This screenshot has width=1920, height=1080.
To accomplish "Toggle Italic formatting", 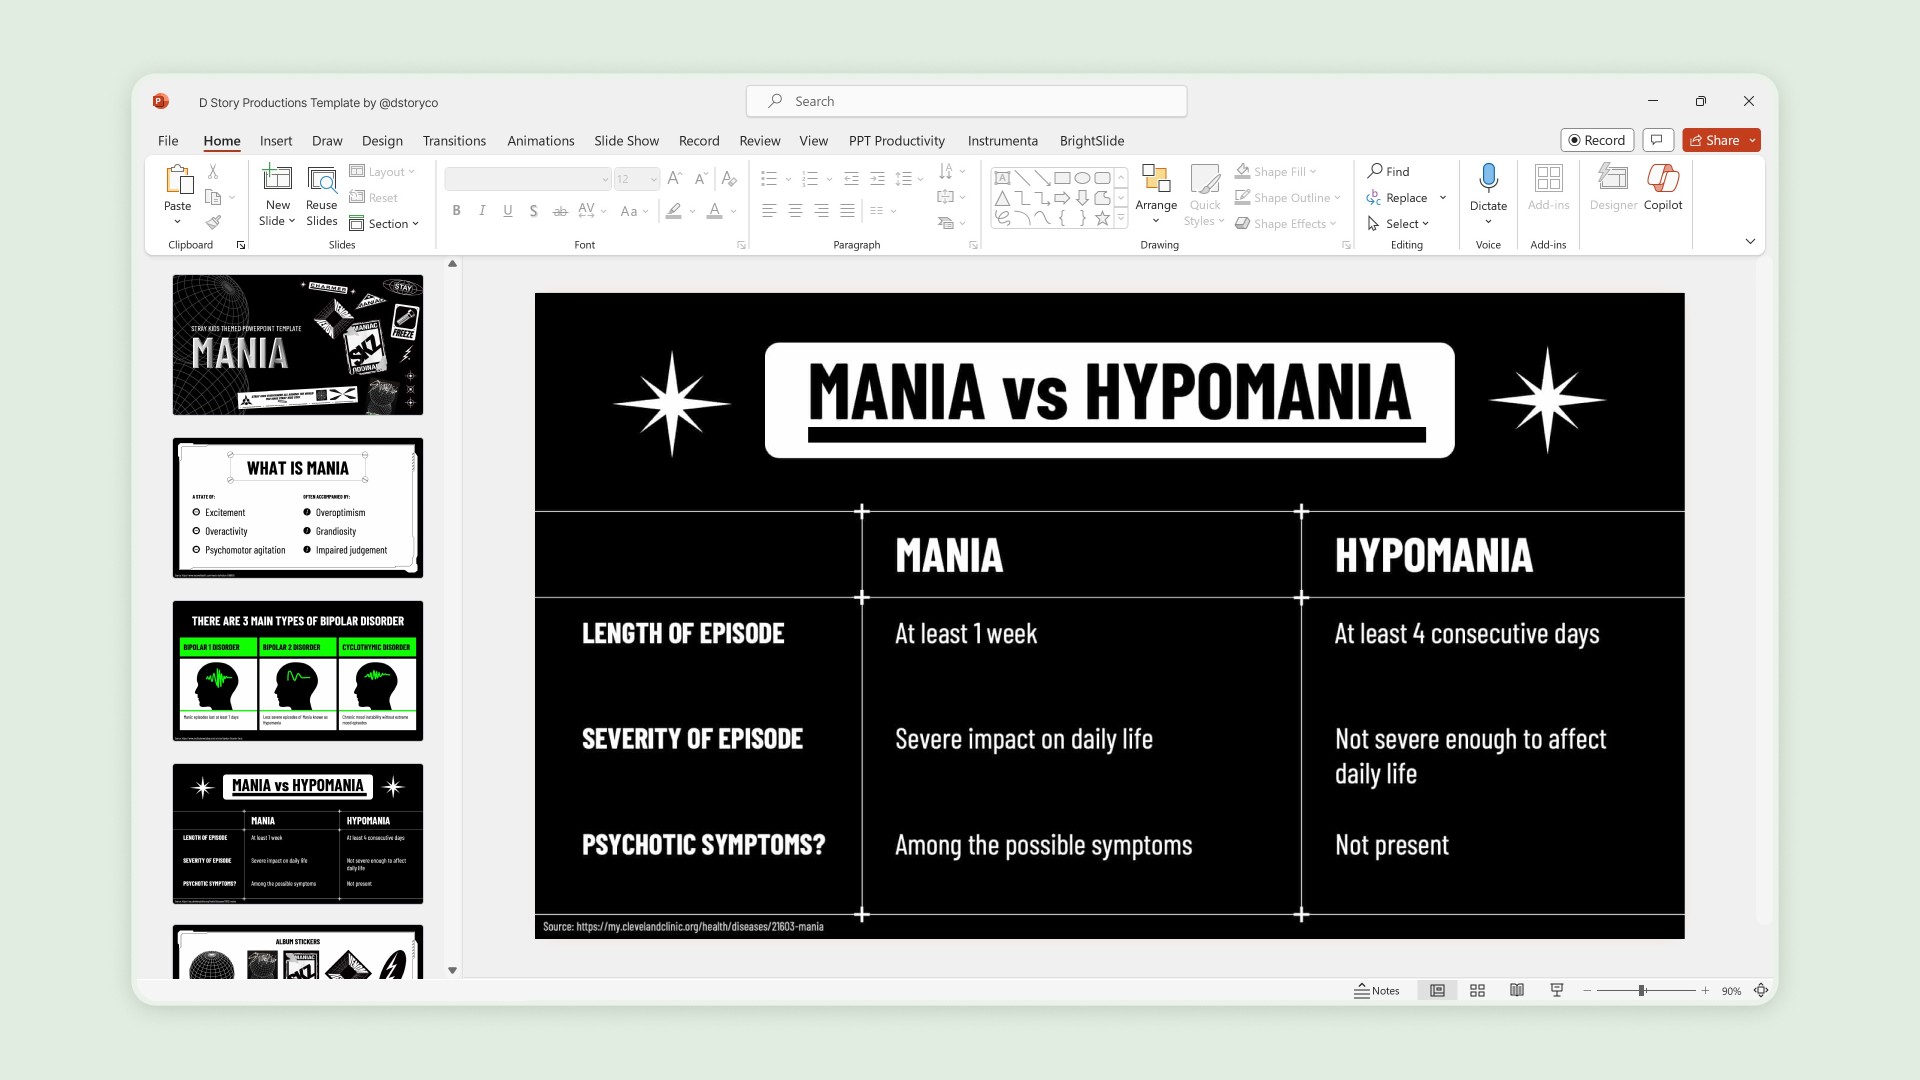I will (482, 211).
